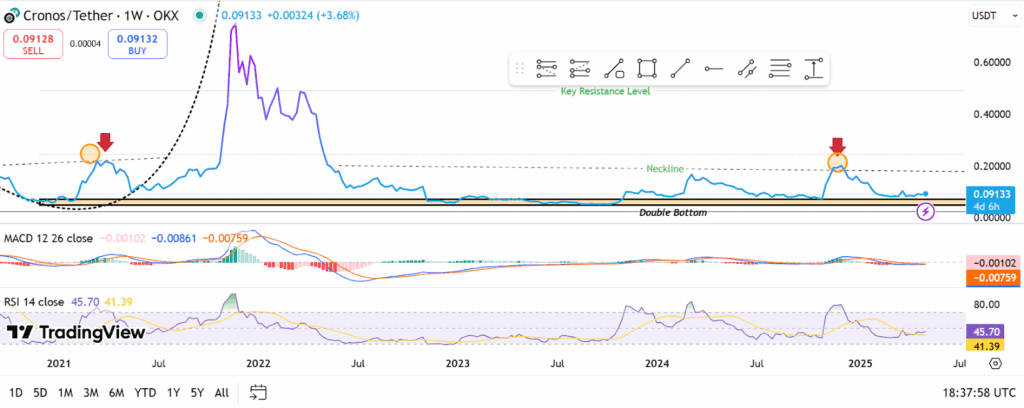This screenshot has width=1024, height=408.
Task: Click the pink MACD -0.00102 scale tag
Action: pos(991,264)
